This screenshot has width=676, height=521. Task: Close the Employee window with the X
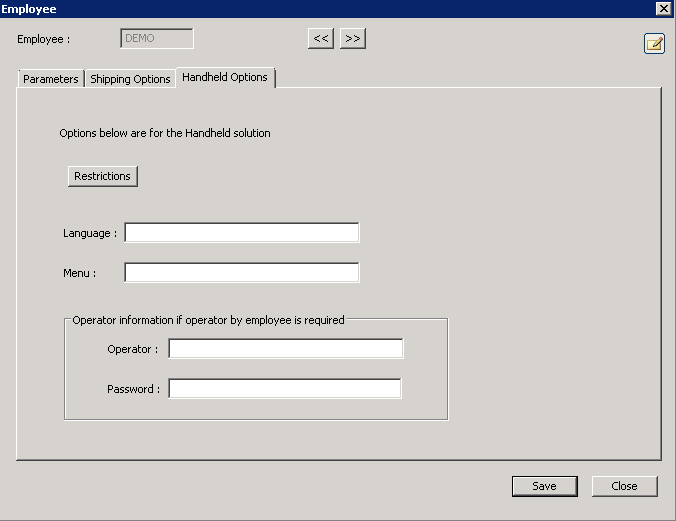click(x=663, y=8)
